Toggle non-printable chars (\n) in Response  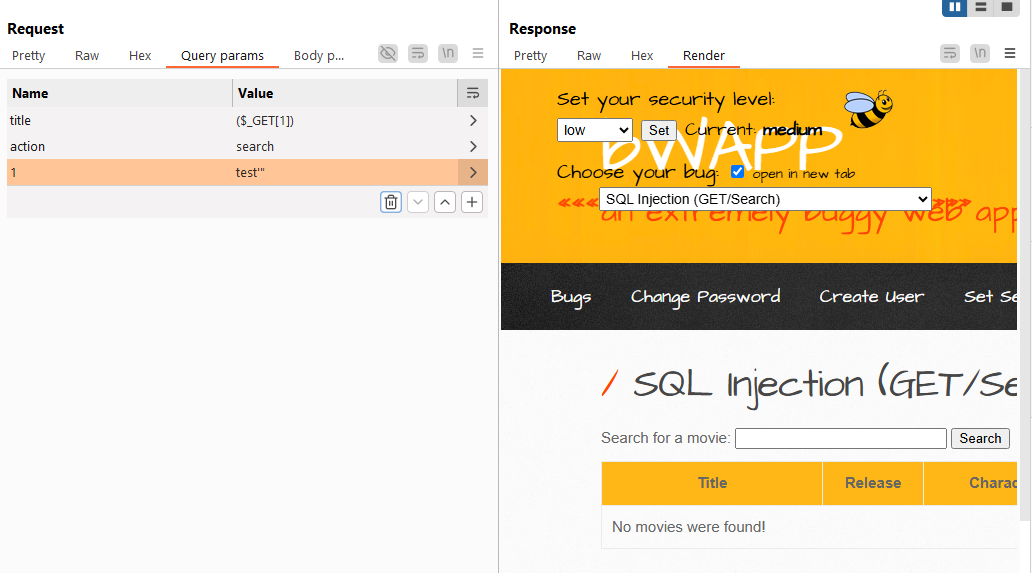pyautogui.click(x=980, y=54)
